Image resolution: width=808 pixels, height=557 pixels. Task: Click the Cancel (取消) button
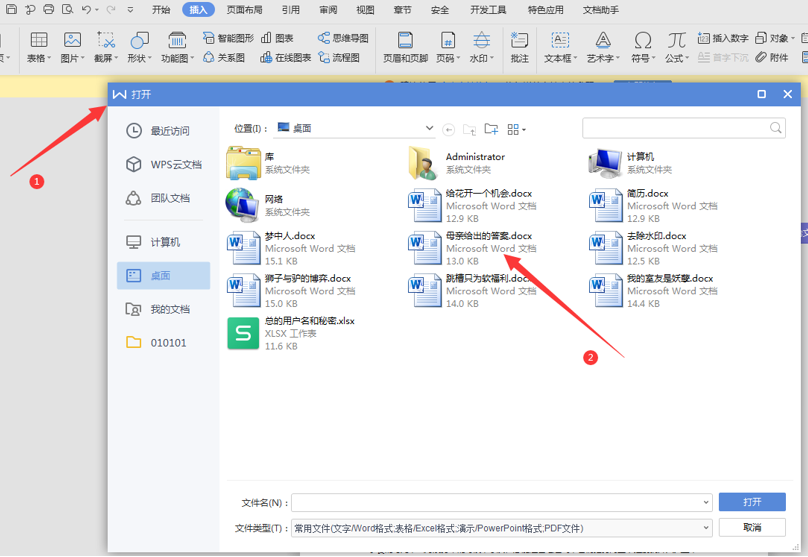tap(752, 527)
